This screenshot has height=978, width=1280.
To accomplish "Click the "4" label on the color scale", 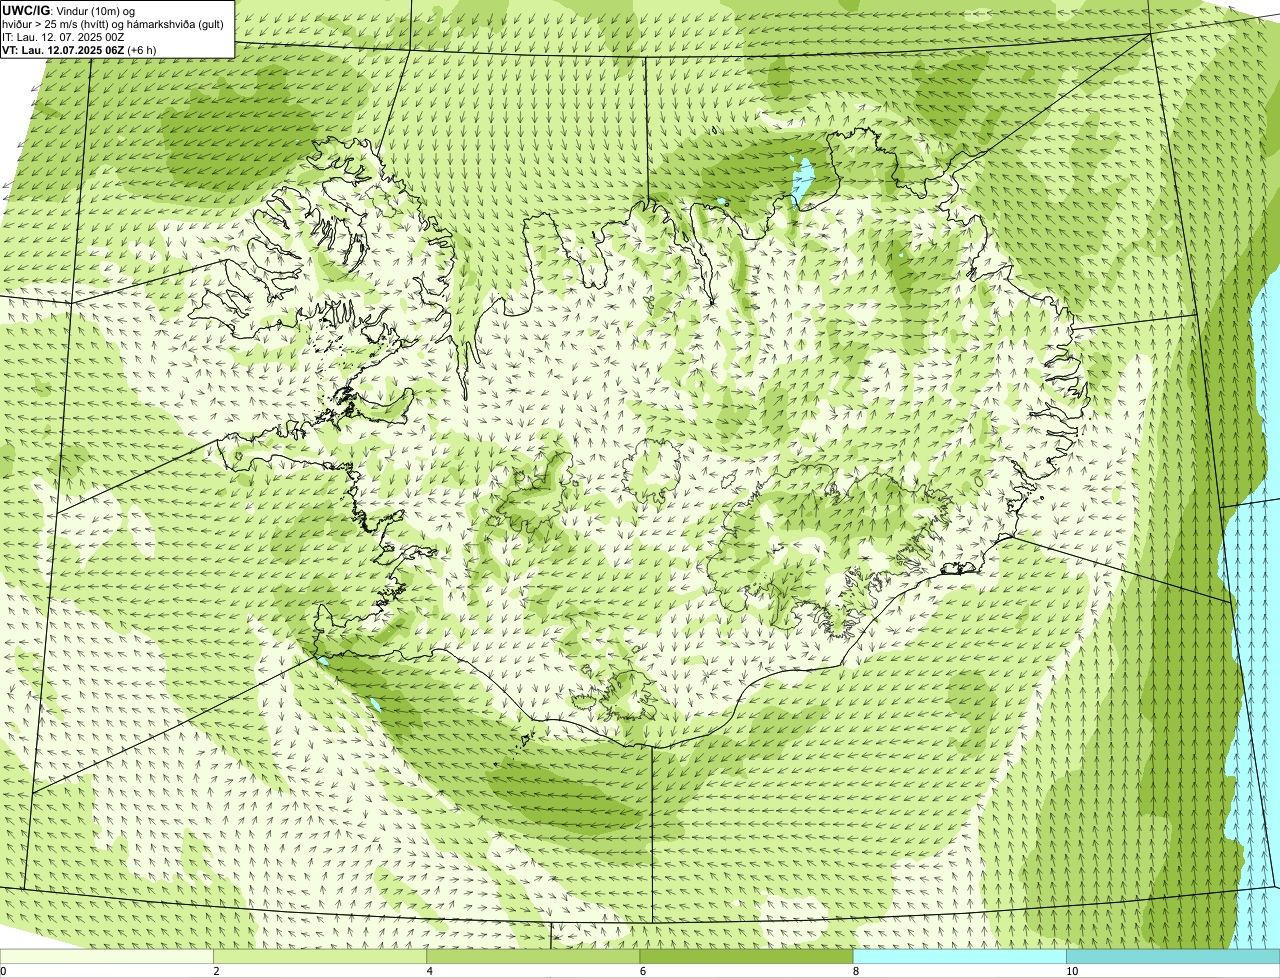I will [x=429, y=971].
